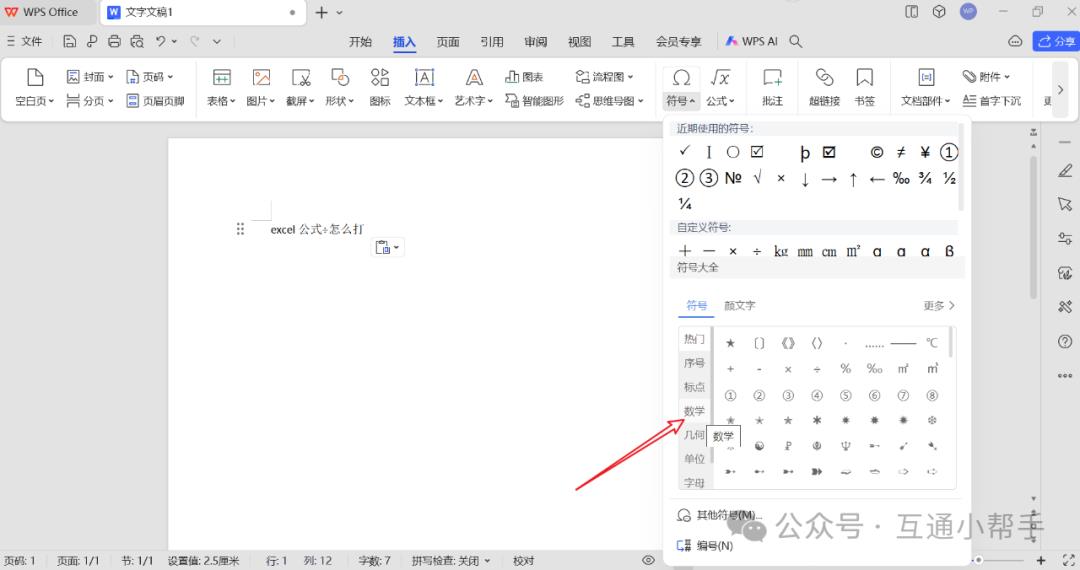
Task: Click the WPS AI button
Action: click(x=751, y=41)
